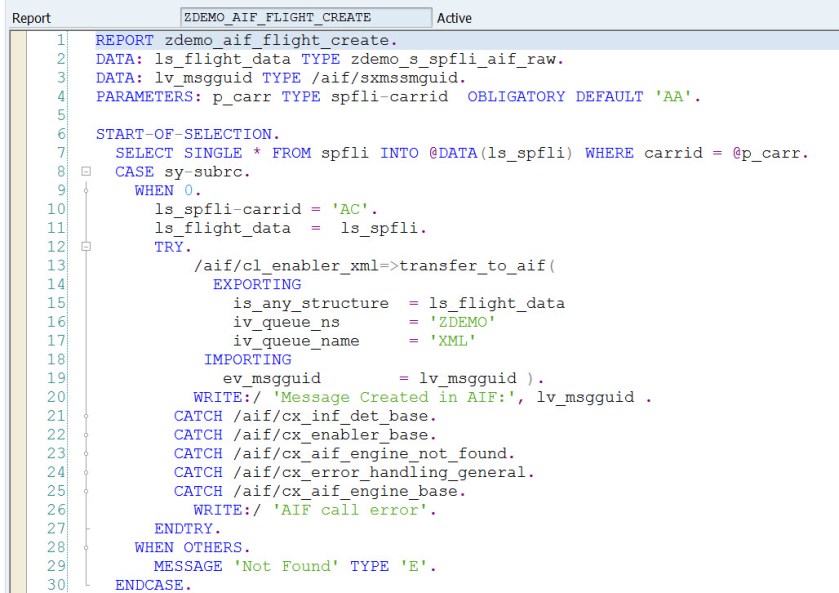Click line number 1 in the gutter
839x593 pixels.
[x=60, y=40]
